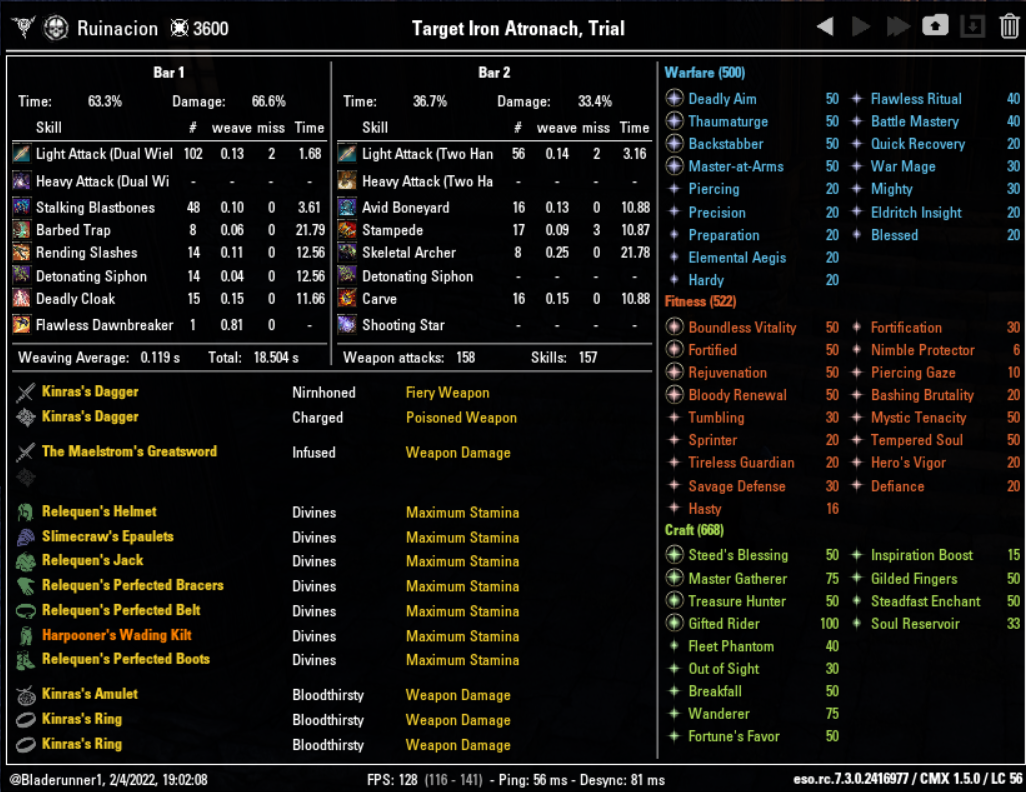This screenshot has width=1026, height=792.
Task: Jump to most recent fight arrows
Action: [x=898, y=27]
